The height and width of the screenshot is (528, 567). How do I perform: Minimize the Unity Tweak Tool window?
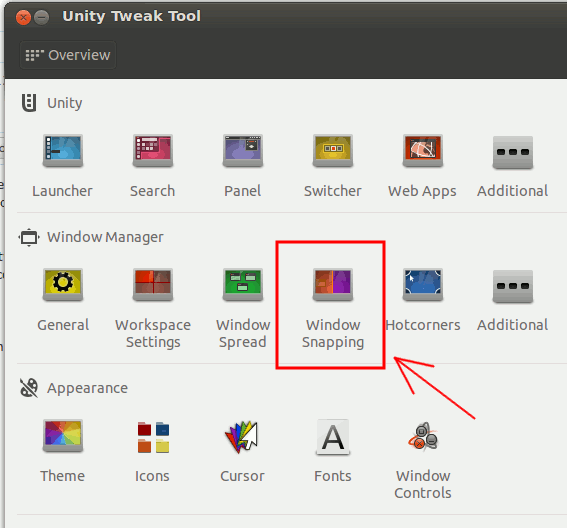[42, 17]
